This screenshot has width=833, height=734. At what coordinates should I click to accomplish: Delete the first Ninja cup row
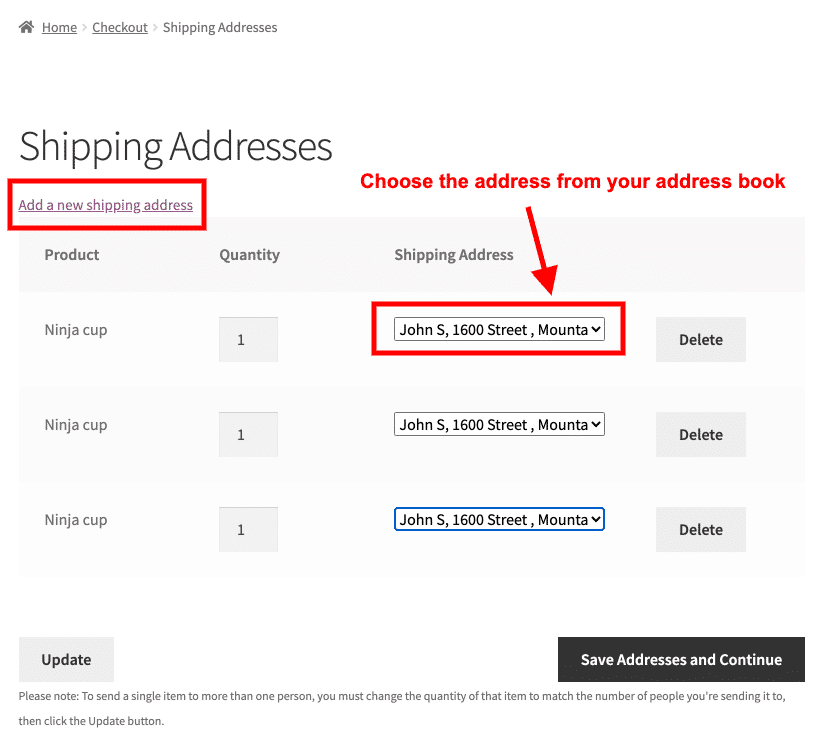pos(700,340)
